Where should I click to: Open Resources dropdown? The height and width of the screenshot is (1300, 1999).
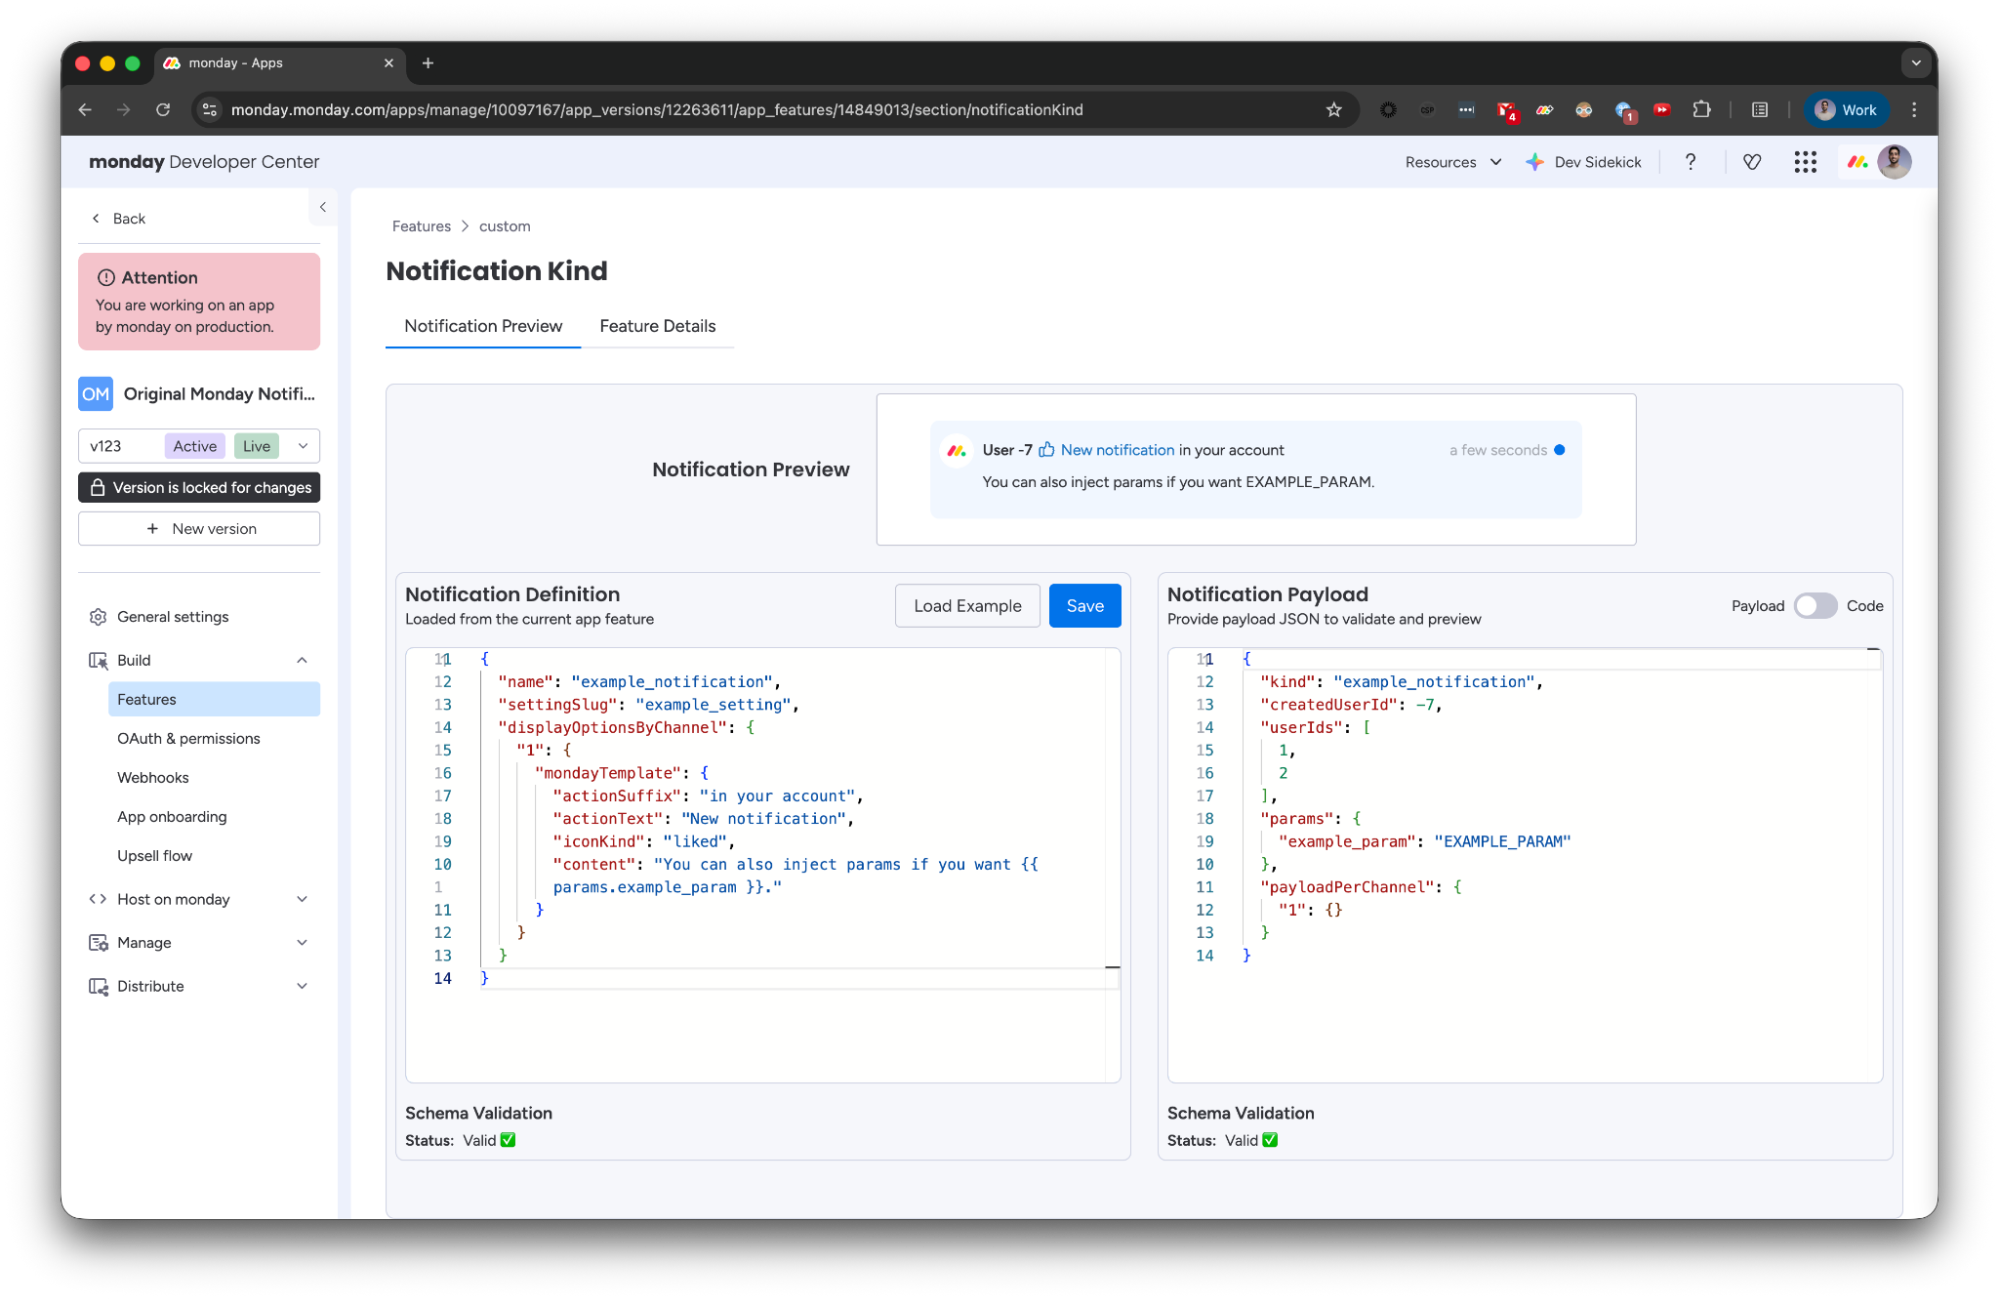click(1453, 162)
